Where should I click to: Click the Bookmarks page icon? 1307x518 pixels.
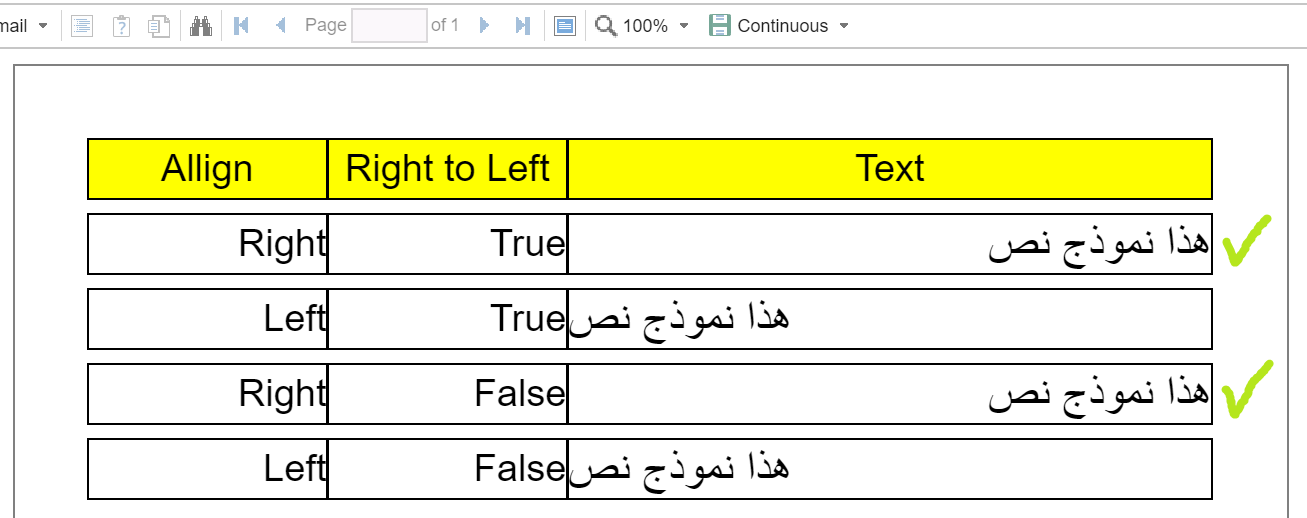click(82, 26)
